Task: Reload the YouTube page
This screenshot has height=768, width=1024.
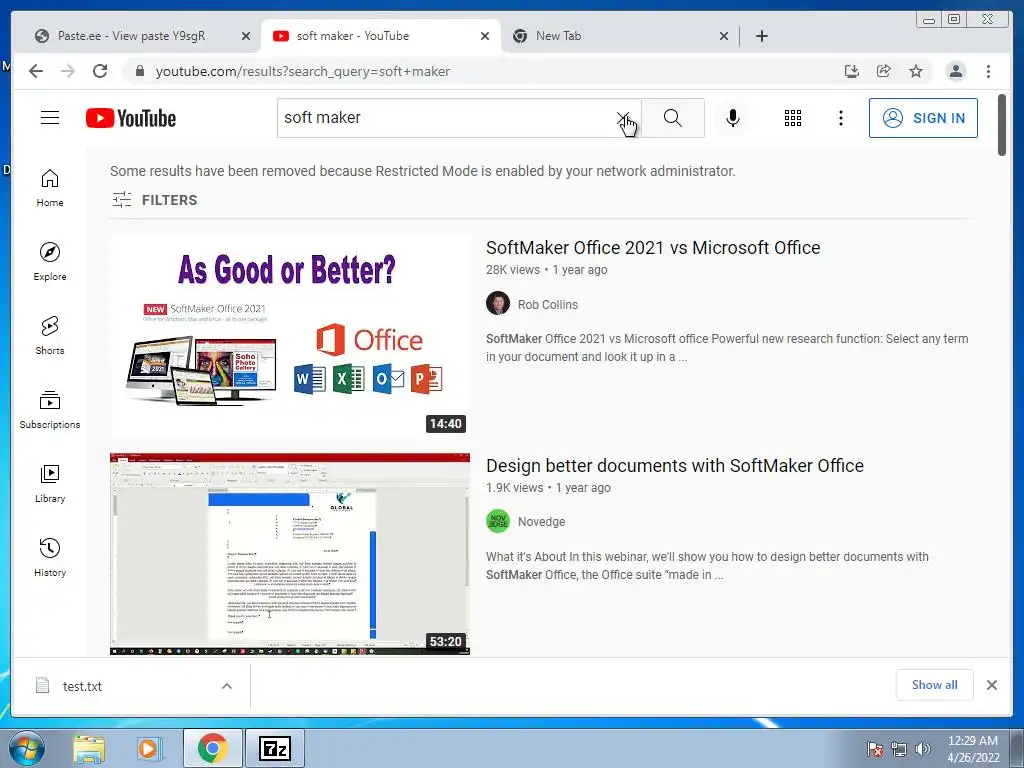Action: tap(100, 71)
